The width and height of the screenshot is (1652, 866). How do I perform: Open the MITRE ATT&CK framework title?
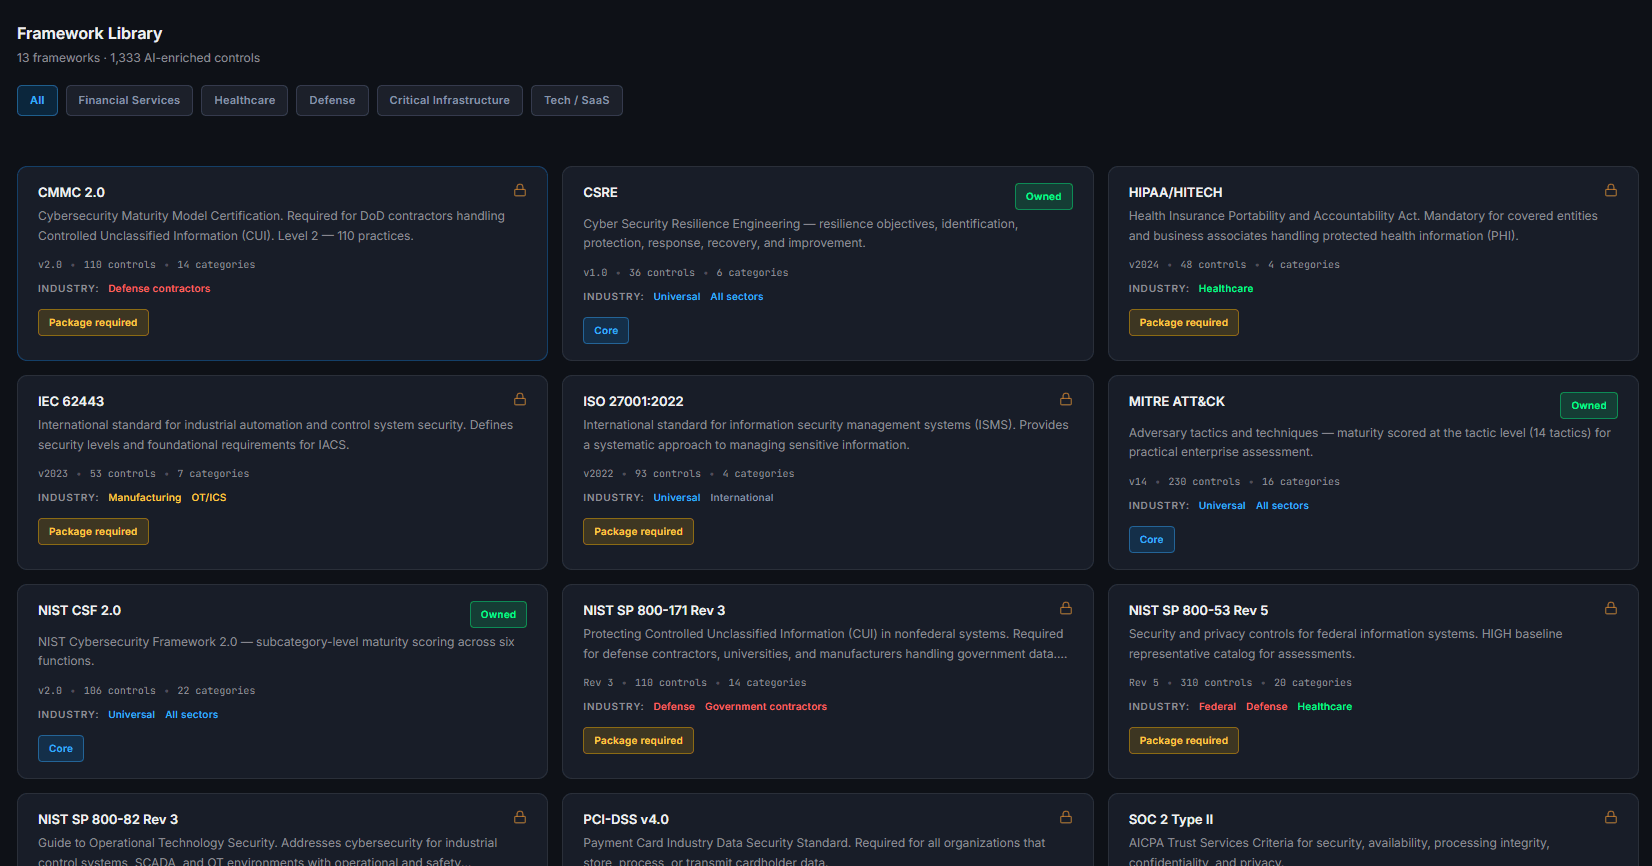1176,401
